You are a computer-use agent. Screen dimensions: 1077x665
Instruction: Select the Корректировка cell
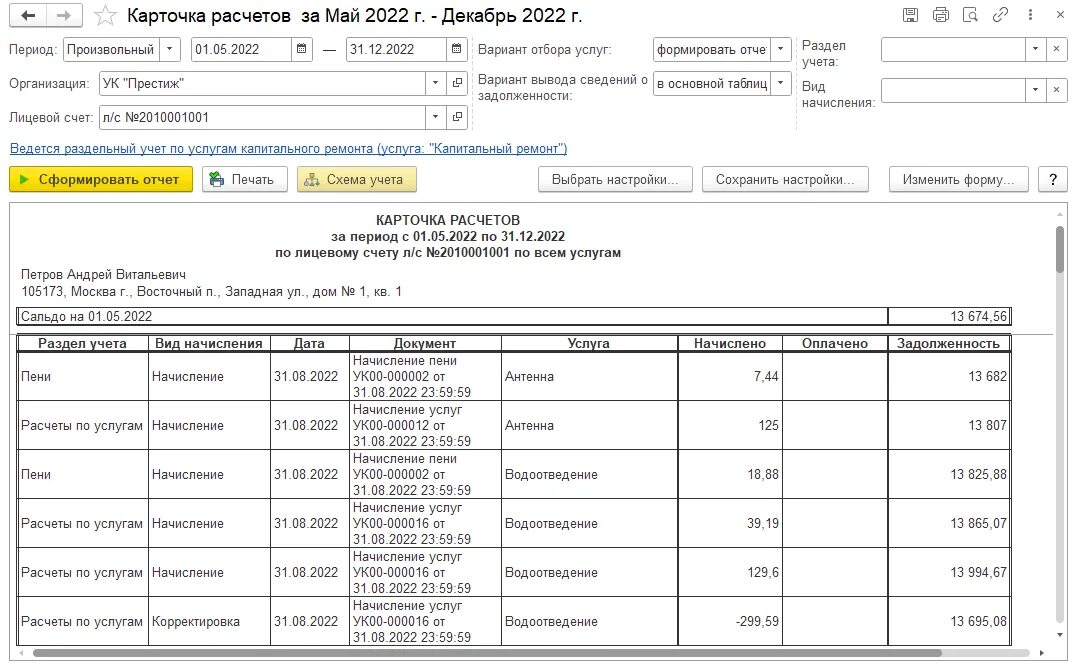click(x=209, y=622)
